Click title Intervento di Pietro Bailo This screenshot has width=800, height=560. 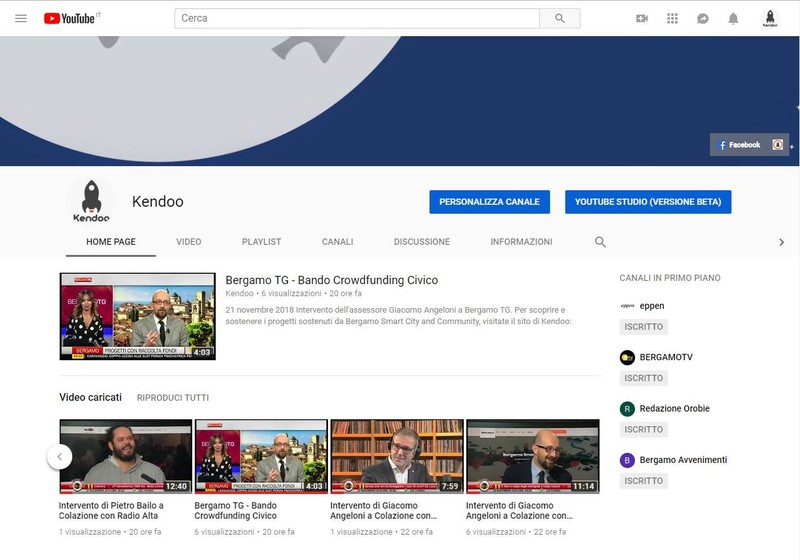pyautogui.click(x=111, y=511)
